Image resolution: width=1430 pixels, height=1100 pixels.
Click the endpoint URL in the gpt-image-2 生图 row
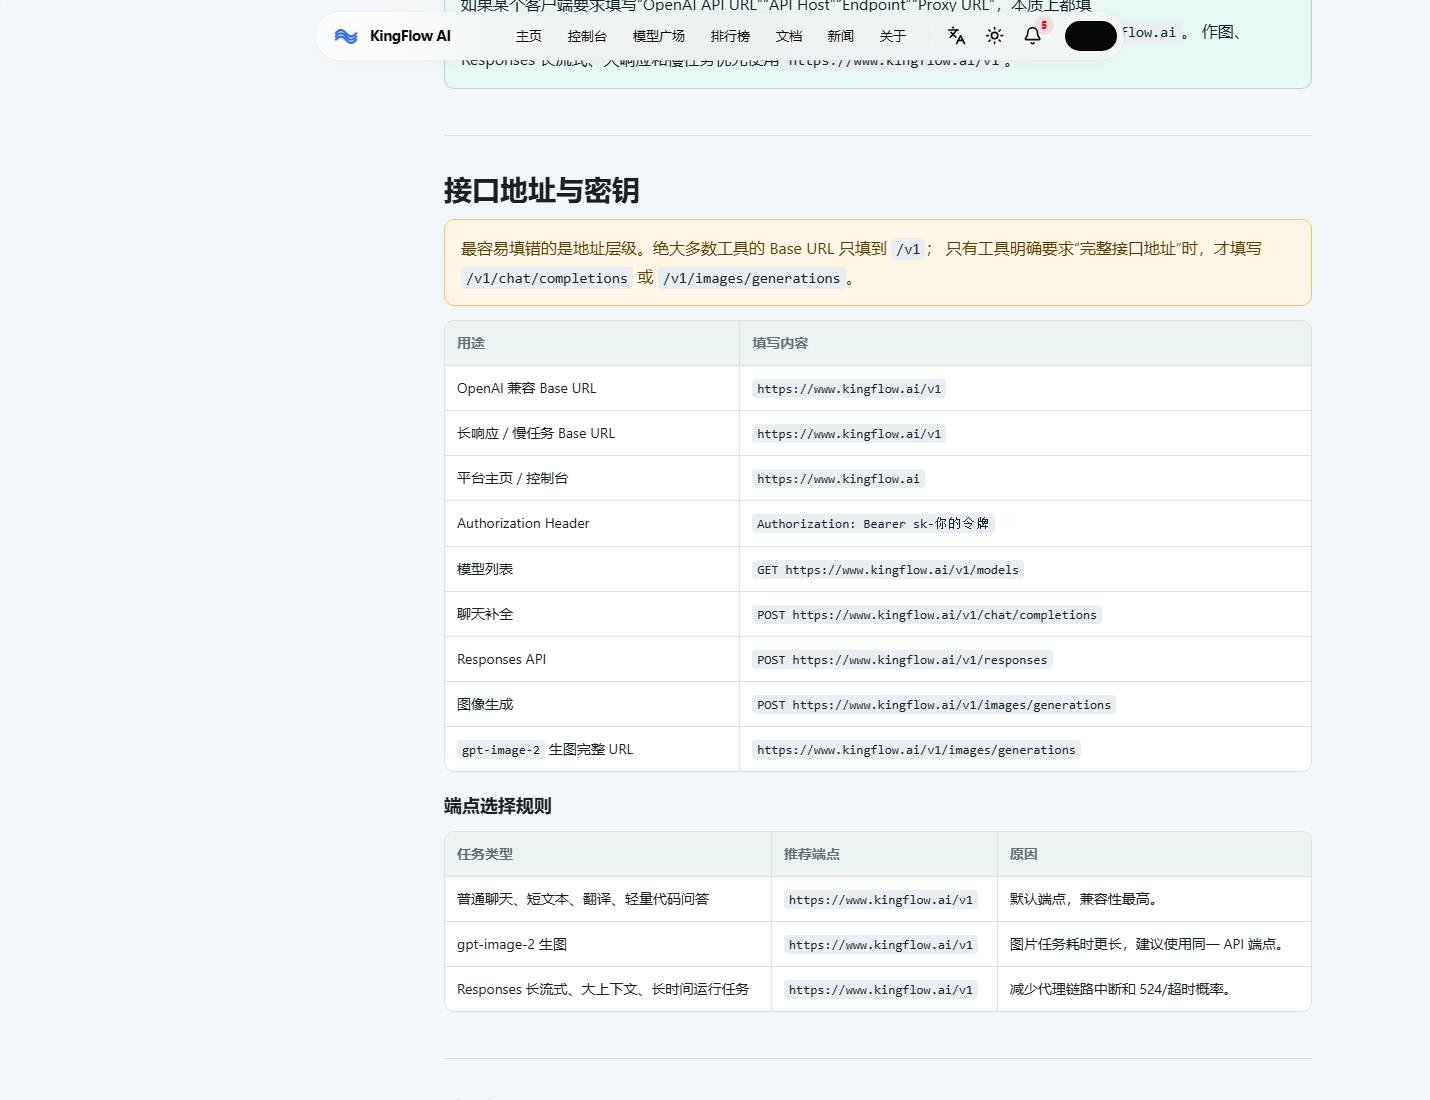point(881,945)
